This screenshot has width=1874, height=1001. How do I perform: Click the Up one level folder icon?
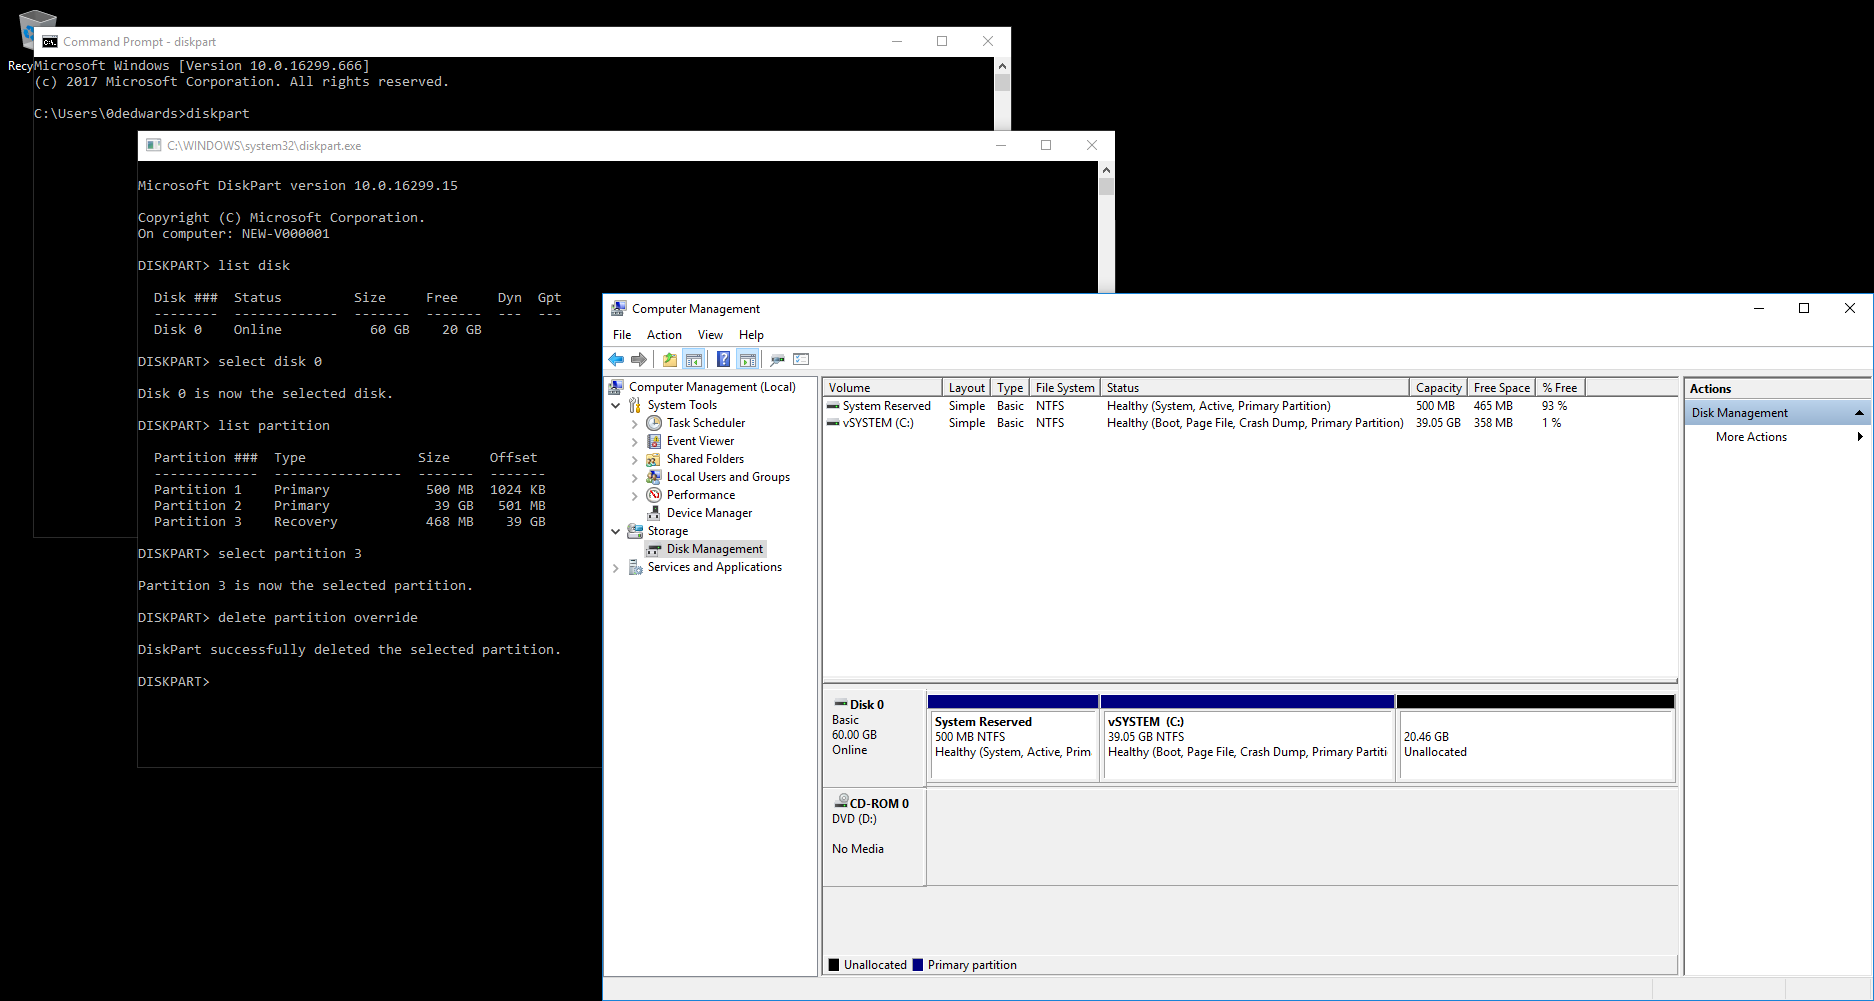point(670,360)
